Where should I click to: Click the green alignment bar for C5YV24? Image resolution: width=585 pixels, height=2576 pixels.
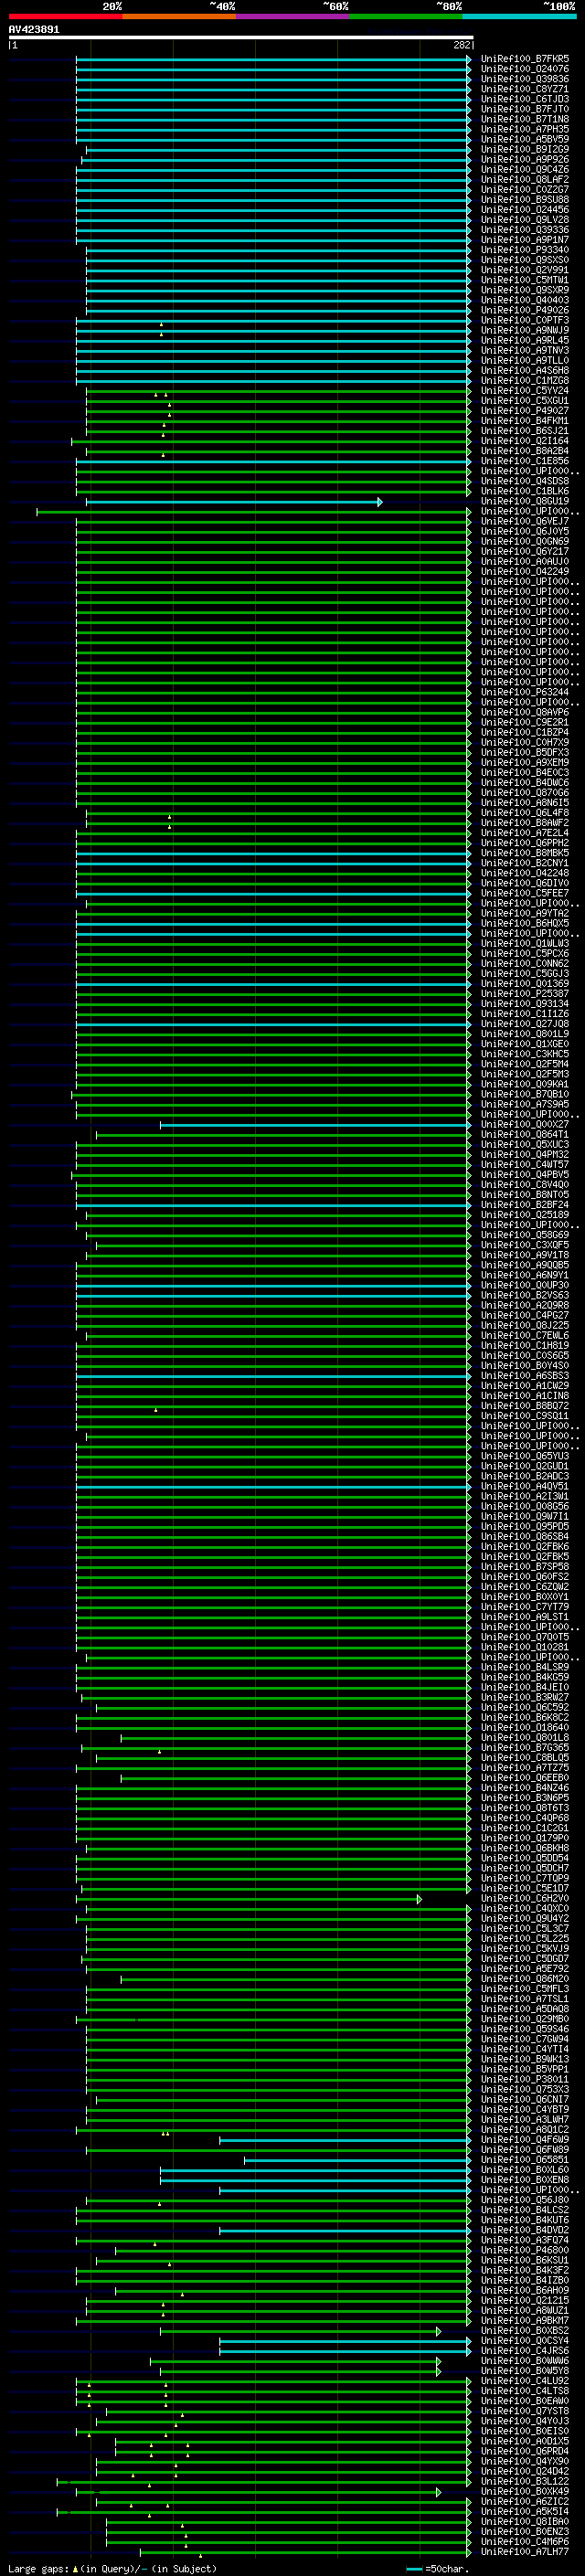pos(278,391)
